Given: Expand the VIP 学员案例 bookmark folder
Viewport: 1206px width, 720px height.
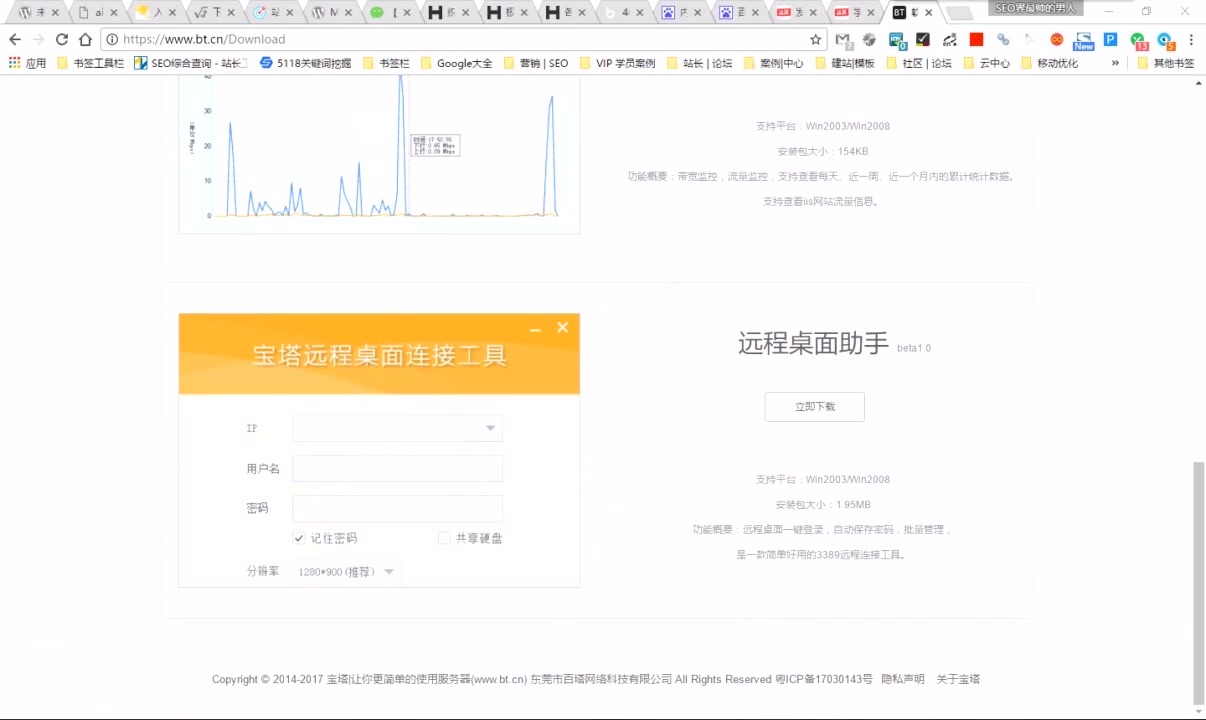Looking at the screenshot, I should tap(617, 63).
